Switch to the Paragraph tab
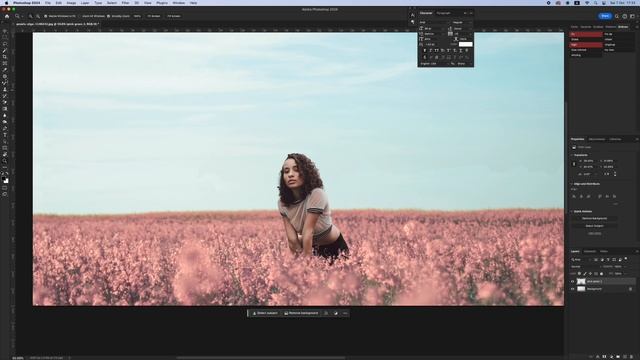 [443, 13]
